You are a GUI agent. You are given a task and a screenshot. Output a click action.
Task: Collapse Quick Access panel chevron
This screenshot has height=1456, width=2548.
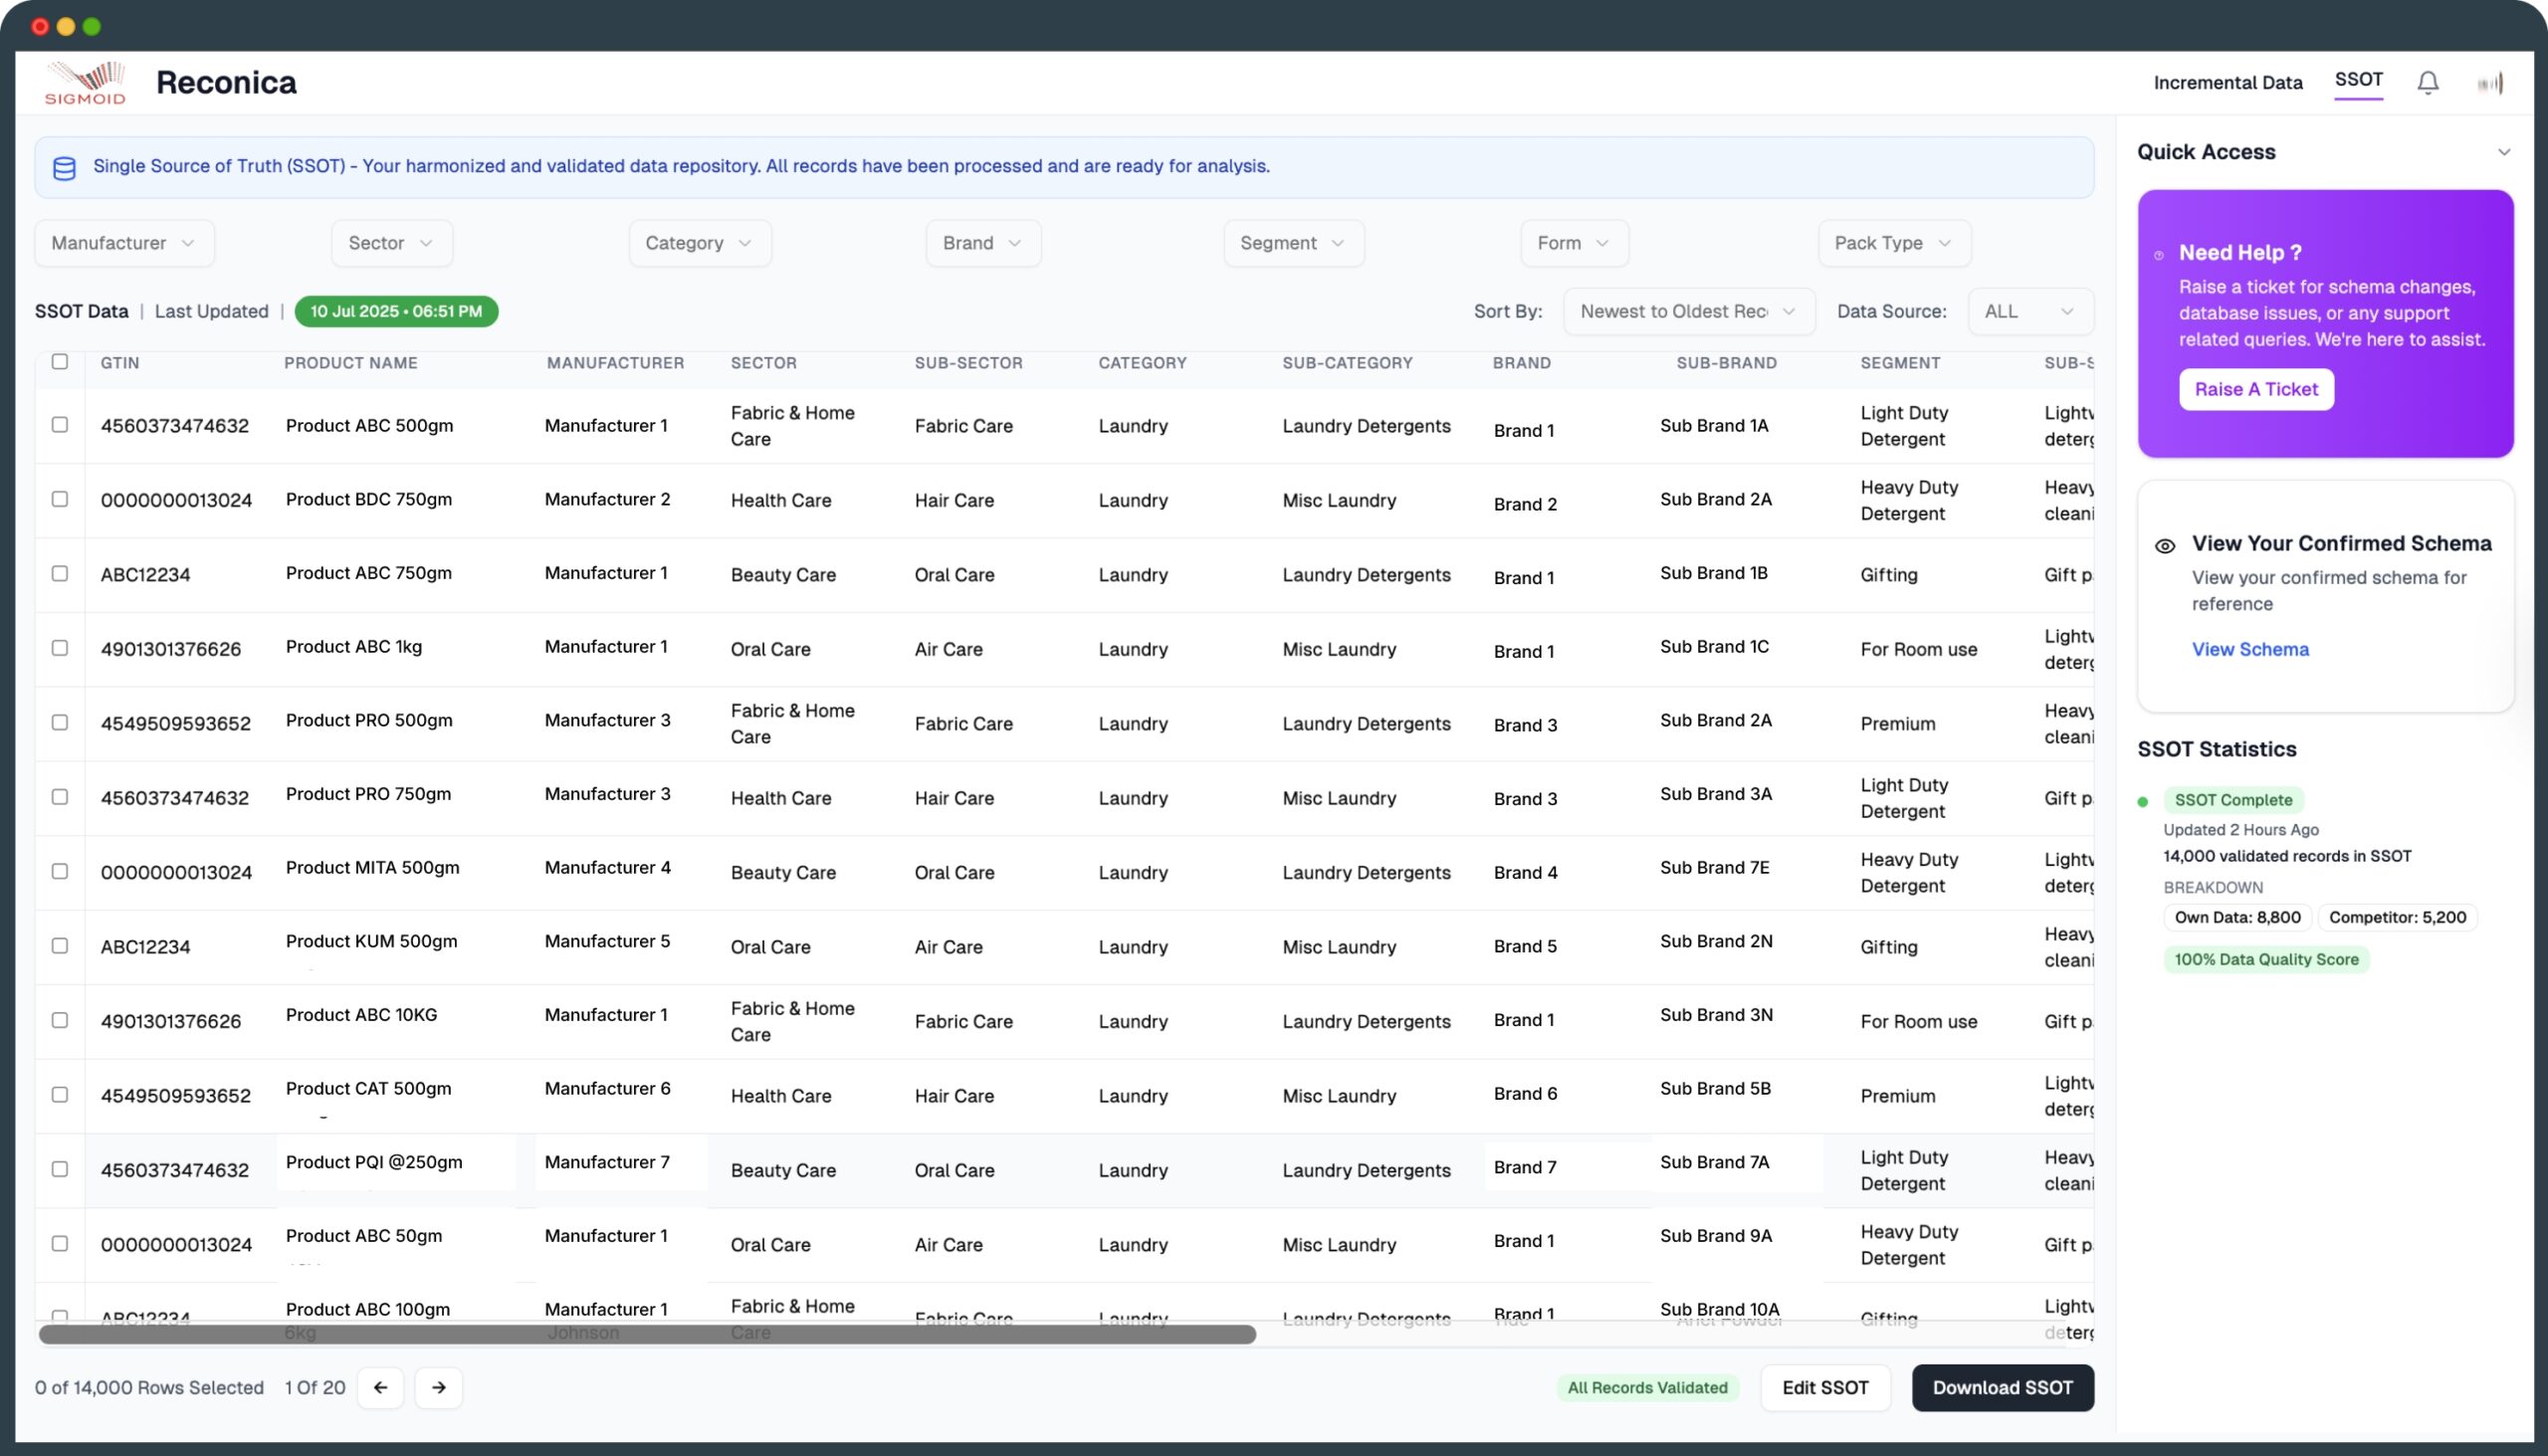pyautogui.click(x=2503, y=152)
